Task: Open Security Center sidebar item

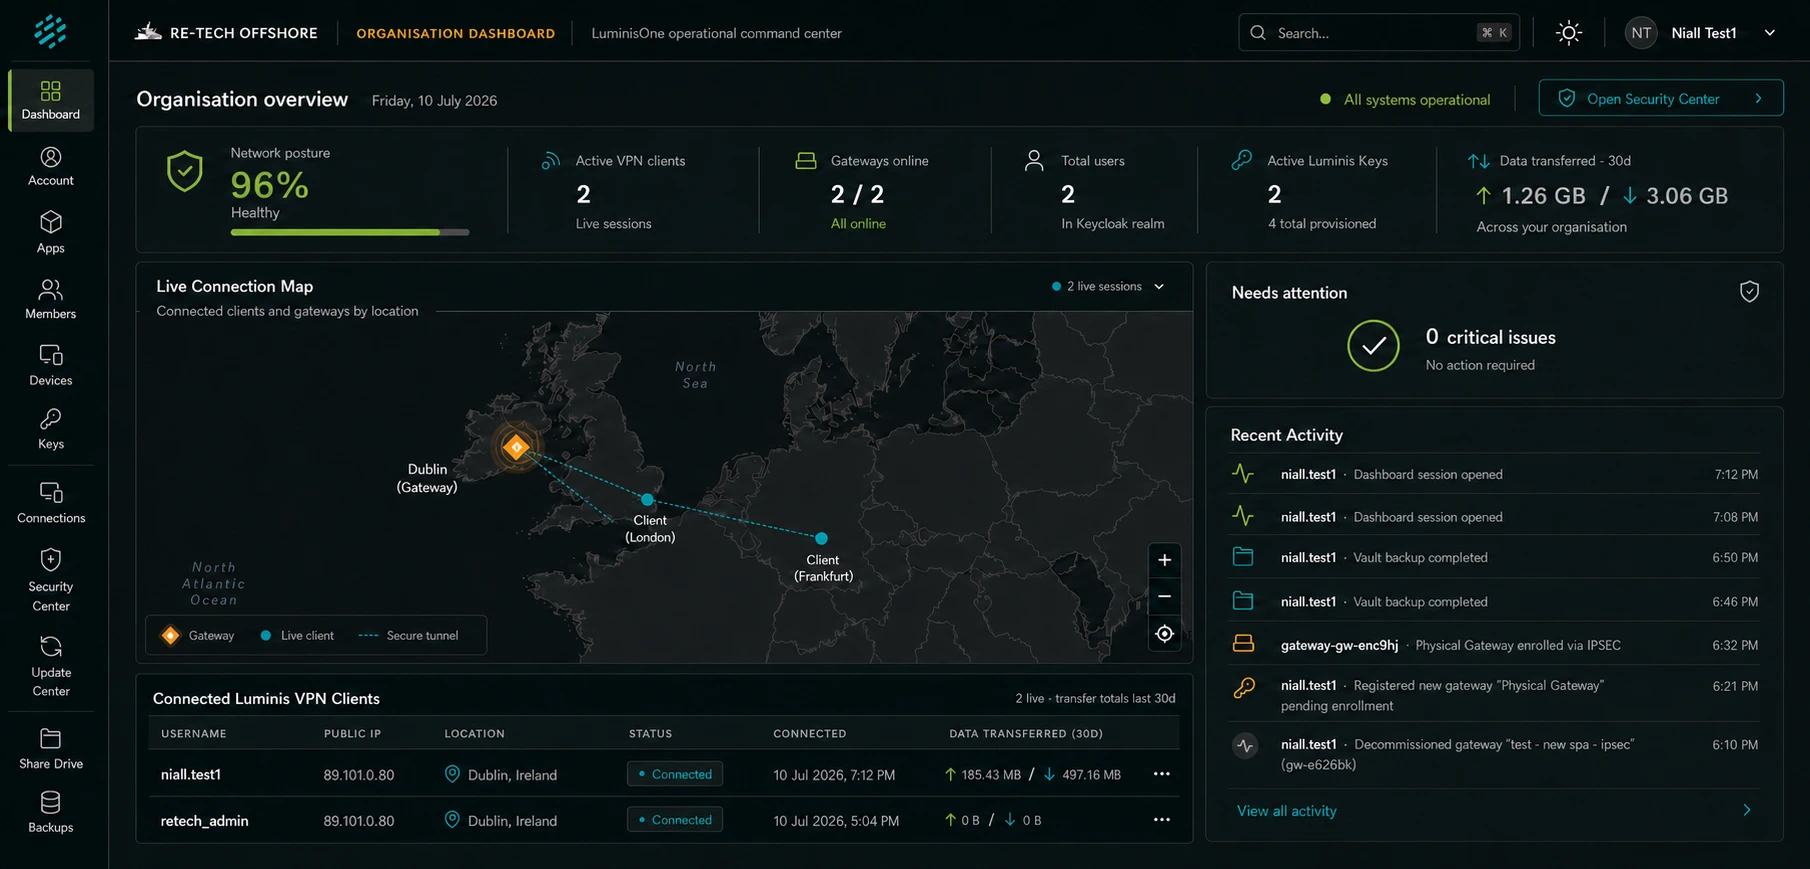Action: click(x=51, y=580)
